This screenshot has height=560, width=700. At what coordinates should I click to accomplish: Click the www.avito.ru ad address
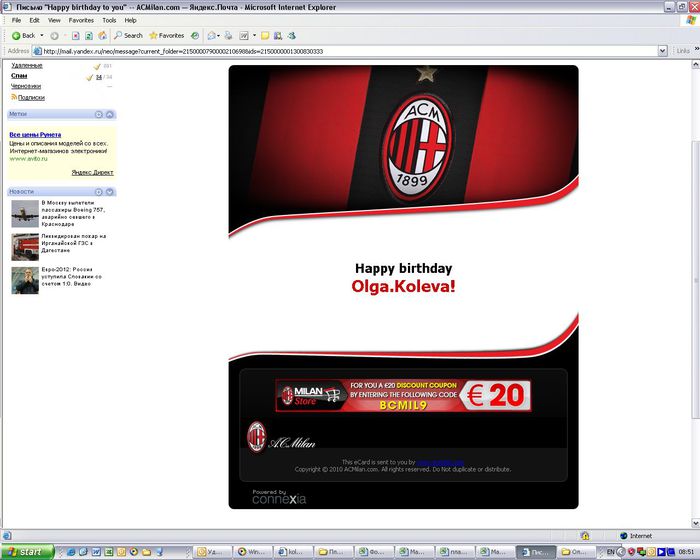(x=28, y=159)
